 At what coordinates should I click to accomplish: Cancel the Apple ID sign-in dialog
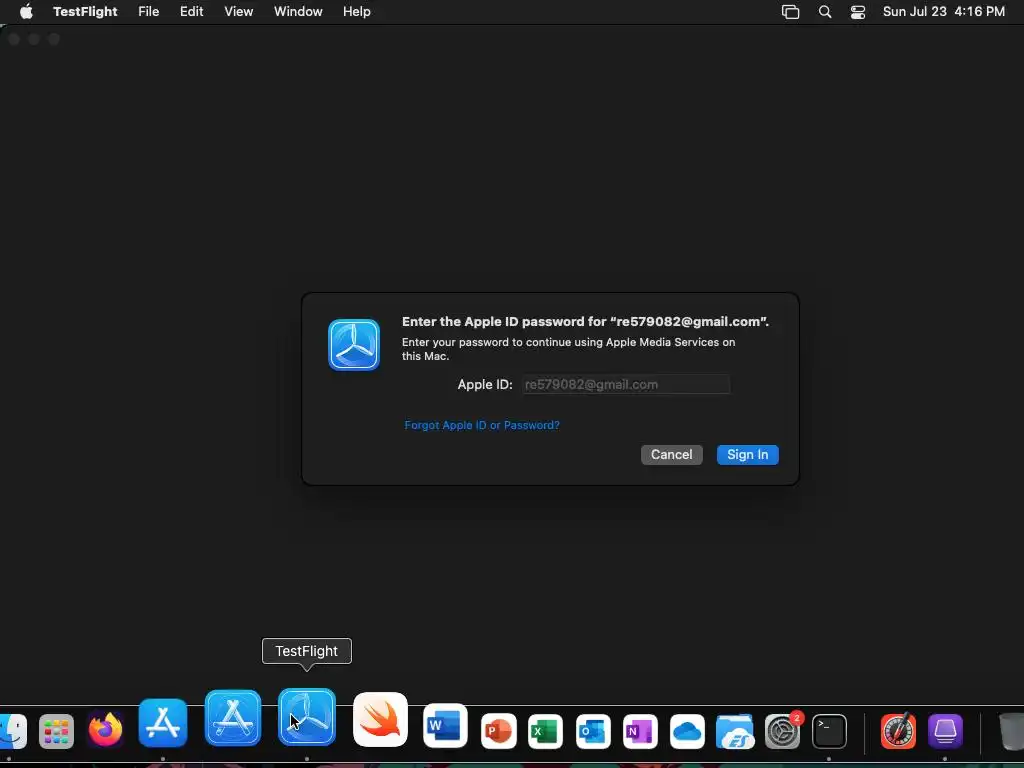(671, 455)
